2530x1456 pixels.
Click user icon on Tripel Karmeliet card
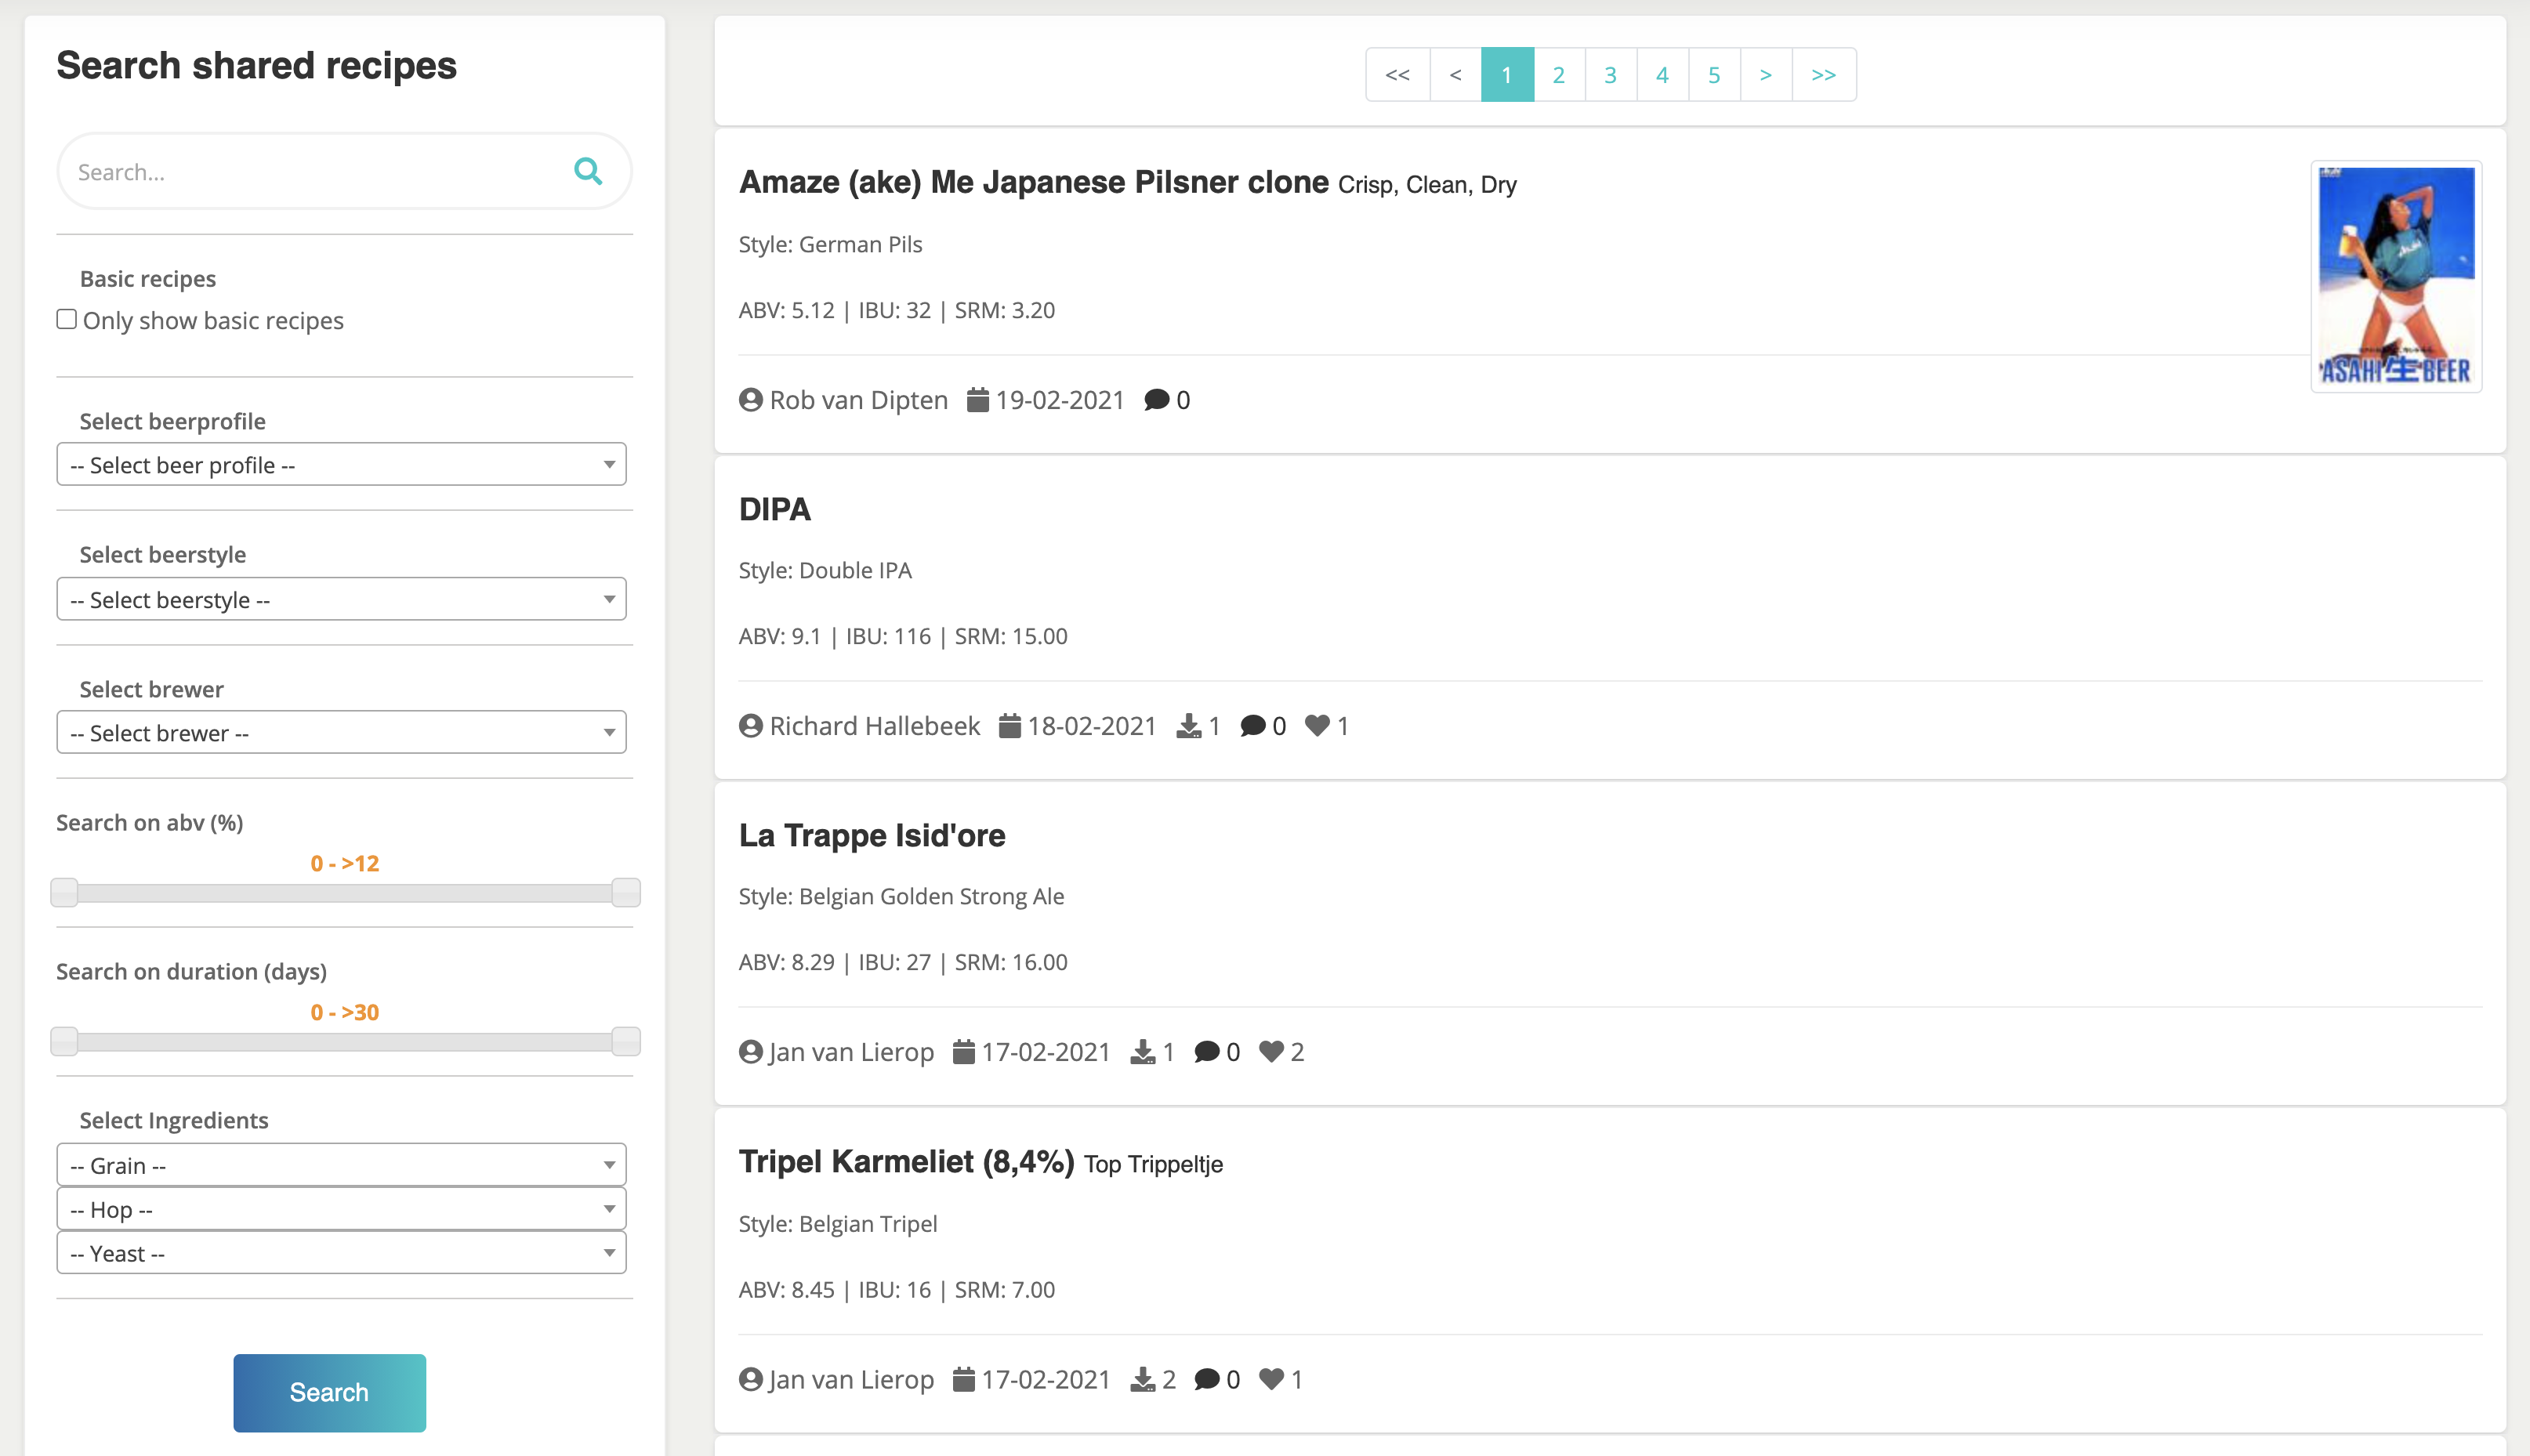pos(751,1380)
